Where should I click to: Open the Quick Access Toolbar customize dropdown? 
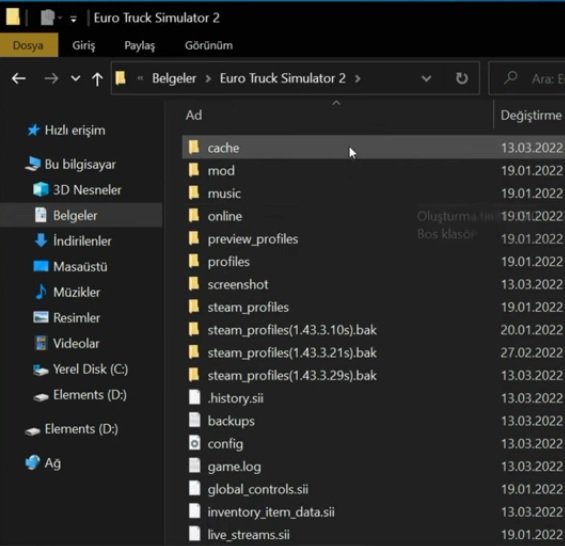pos(73,19)
